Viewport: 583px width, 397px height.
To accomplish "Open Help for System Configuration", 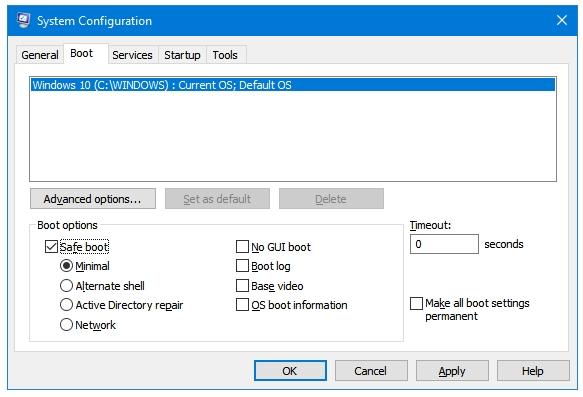I will [x=533, y=371].
